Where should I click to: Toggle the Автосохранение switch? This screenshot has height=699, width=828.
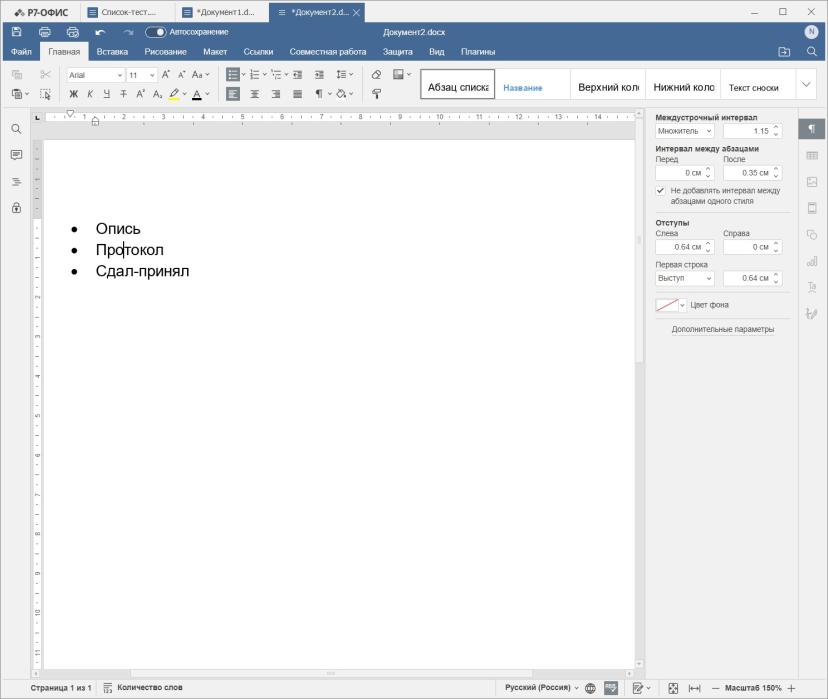[x=155, y=32]
